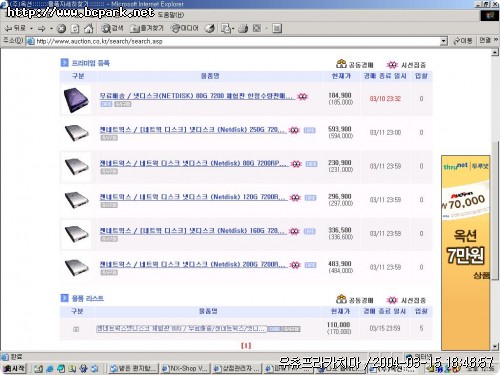Open the 도움말(H) Help menu
This screenshot has width=500, height=375.
[171, 15]
